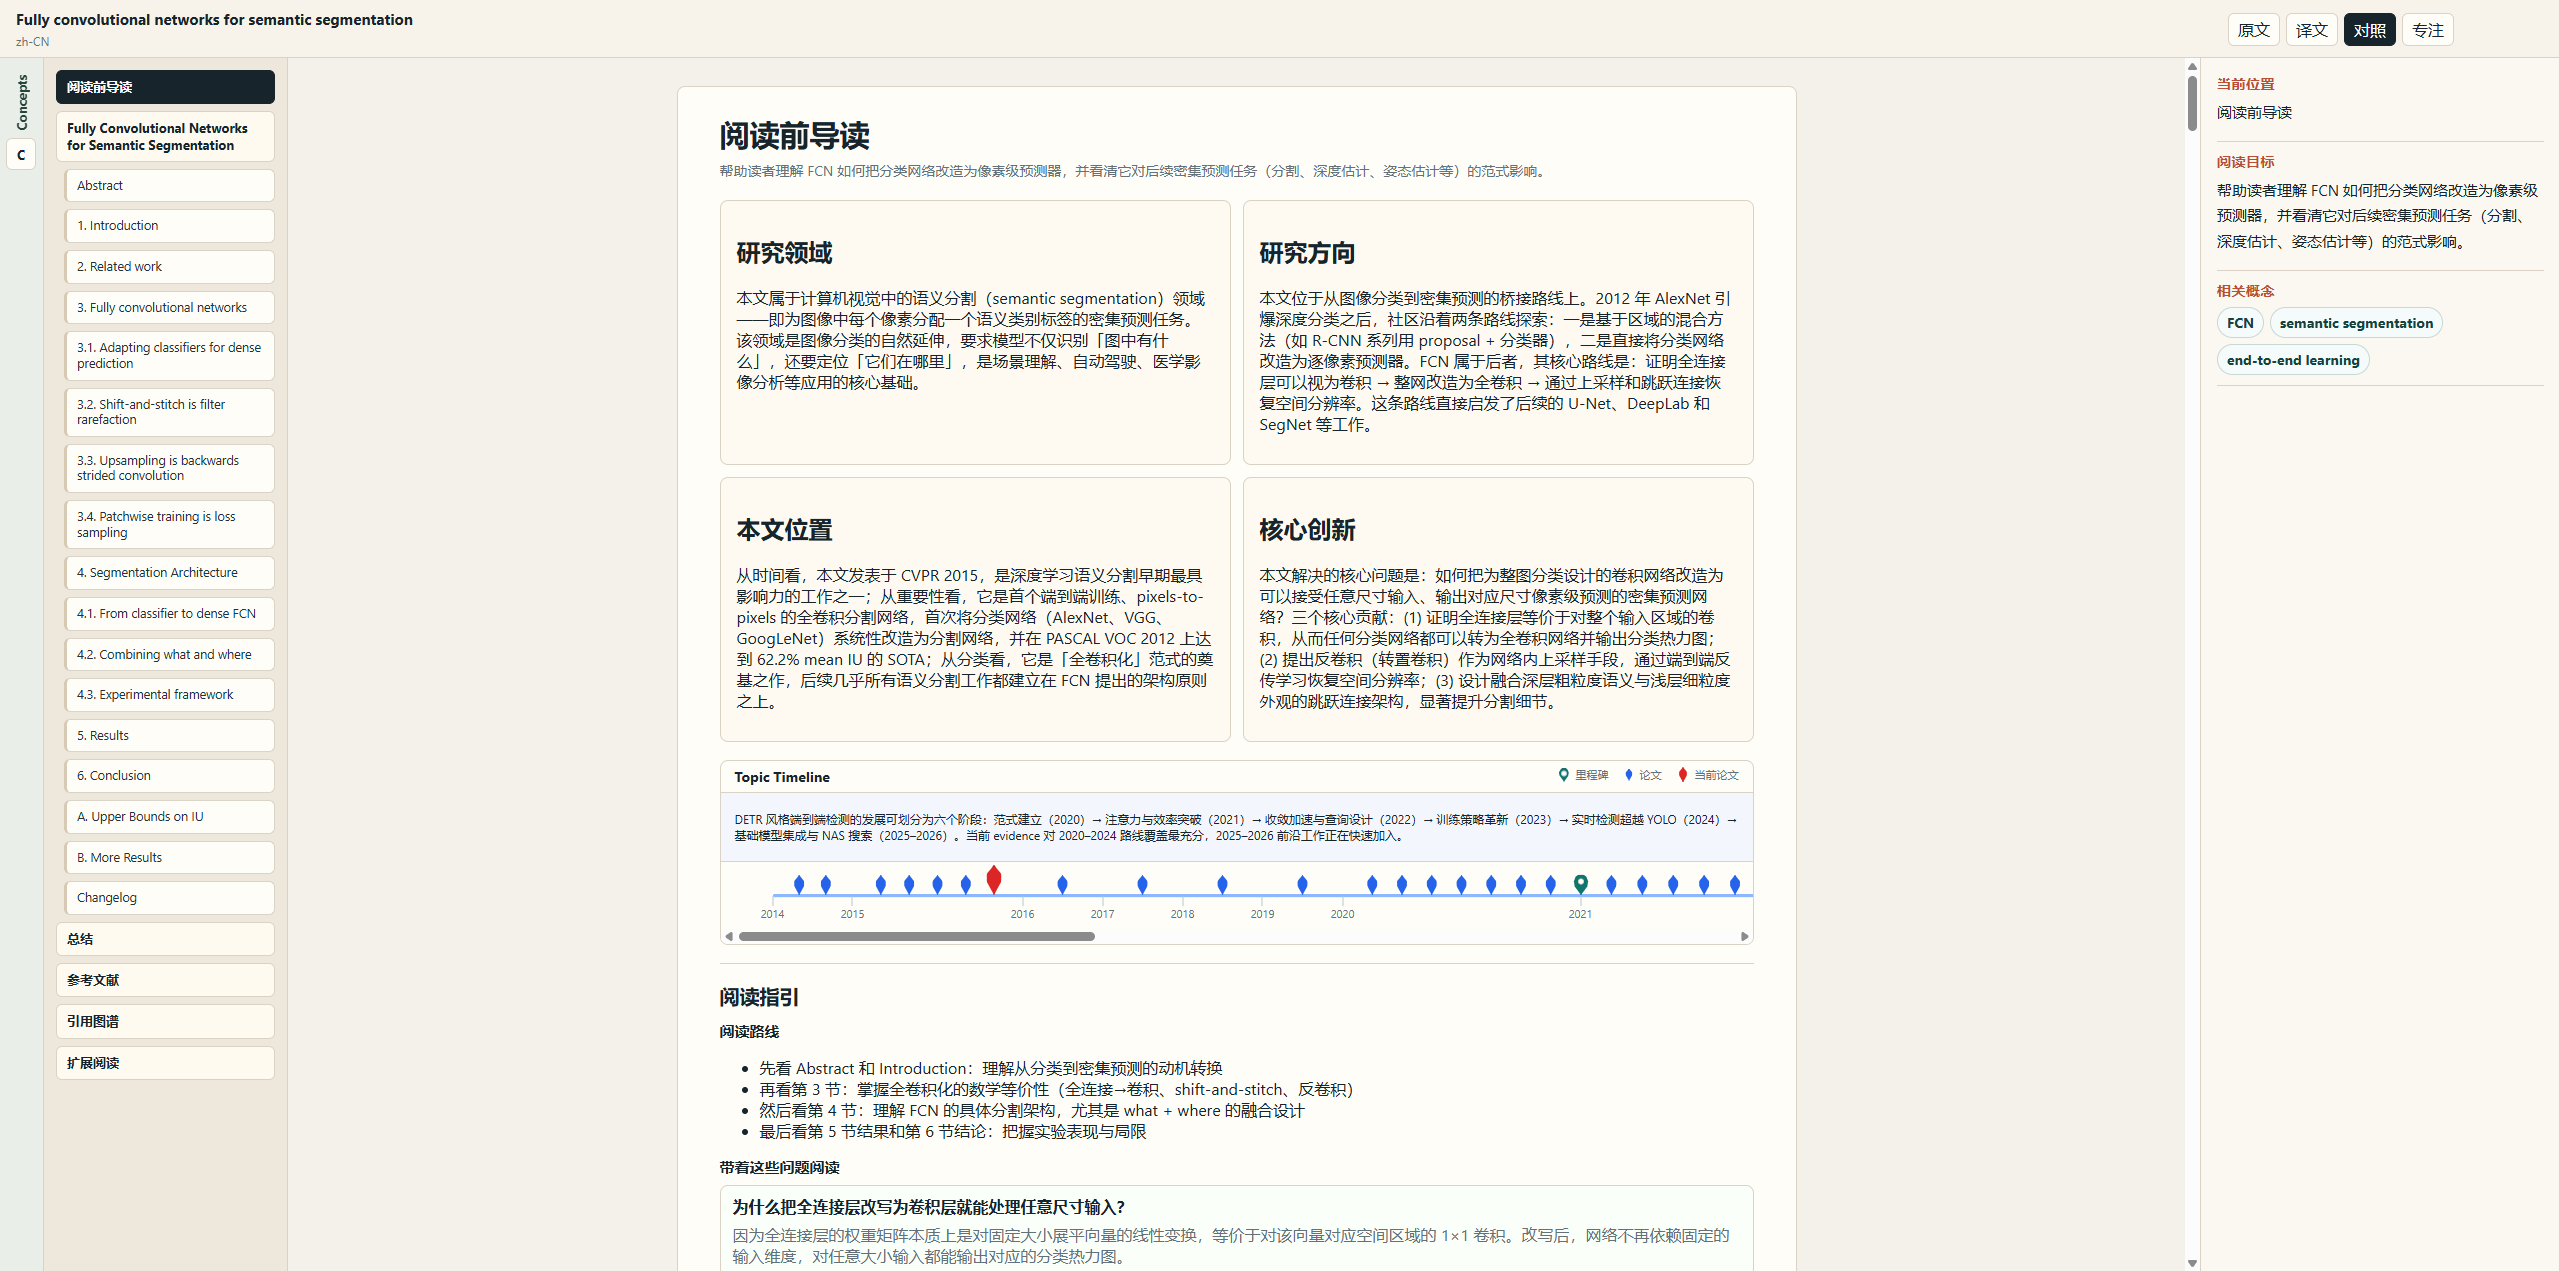Open the 引用图谱 section
The height and width of the screenshot is (1271, 2559).
click(x=165, y=1022)
